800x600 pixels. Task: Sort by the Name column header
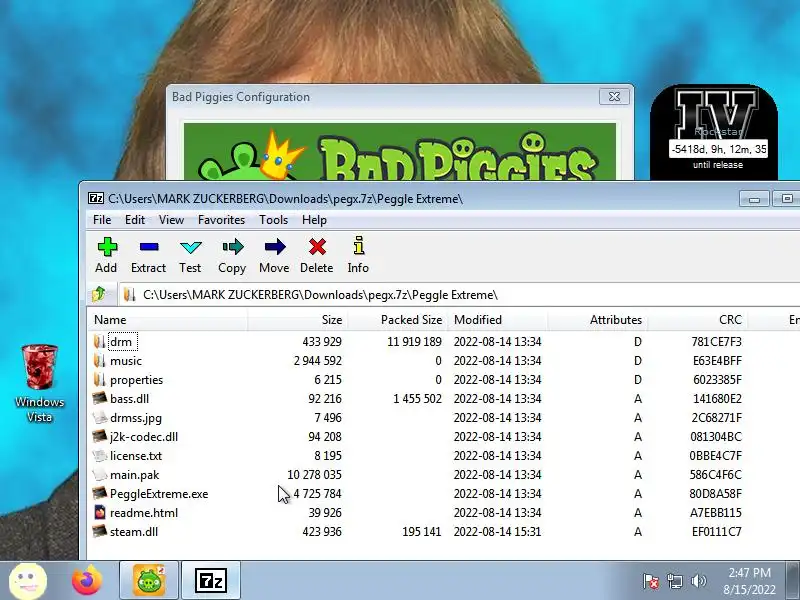pos(167,320)
